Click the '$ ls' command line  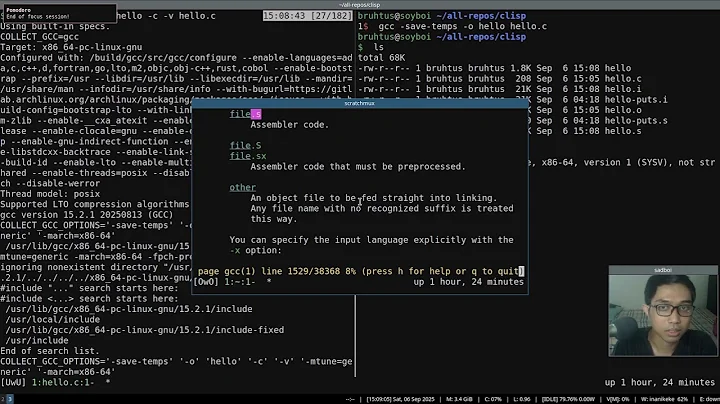coord(371,47)
